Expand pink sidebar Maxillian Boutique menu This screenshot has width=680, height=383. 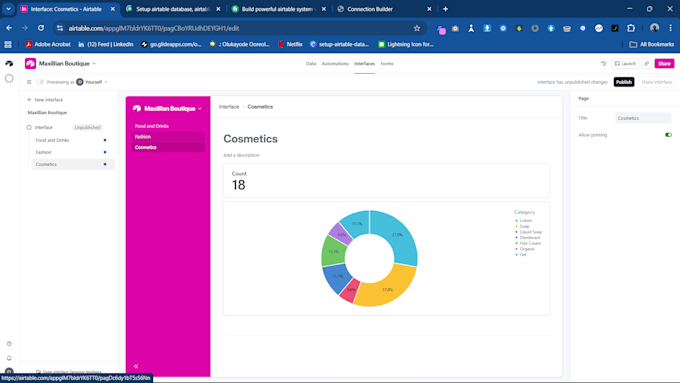168,108
